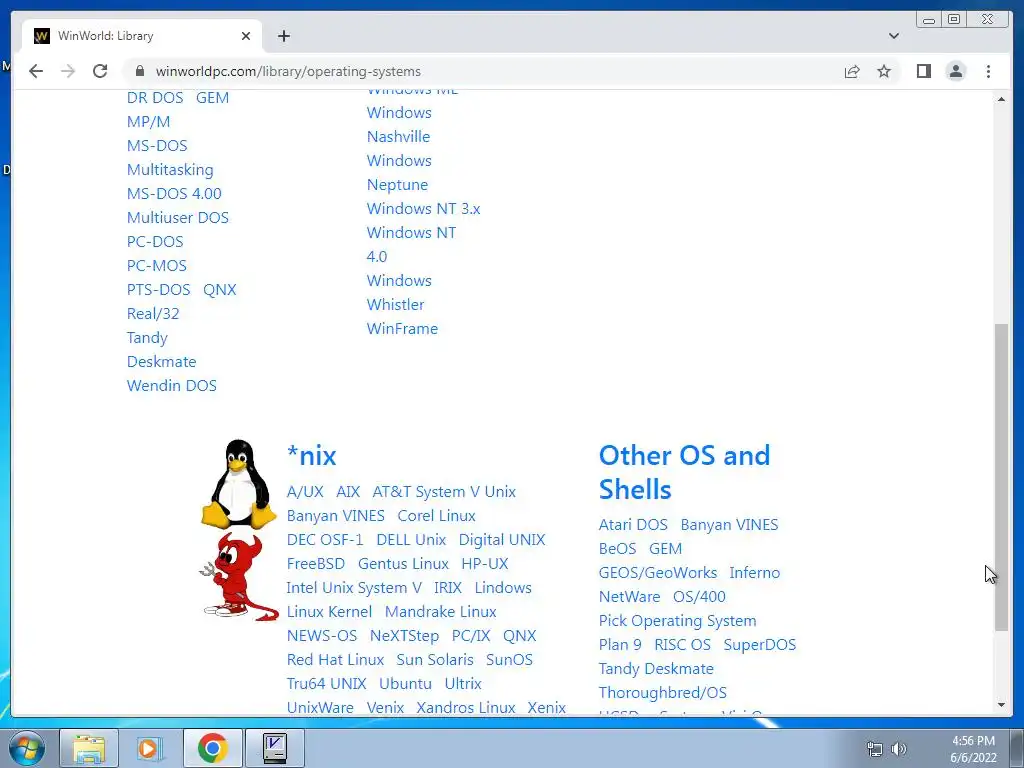Switch to the Chrome taskbar button
Image resolution: width=1024 pixels, height=768 pixels.
pyautogui.click(x=212, y=748)
